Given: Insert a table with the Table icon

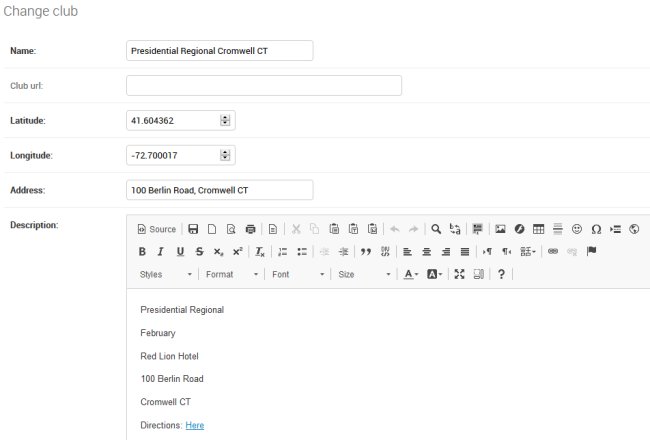Looking at the screenshot, I should 538,229.
